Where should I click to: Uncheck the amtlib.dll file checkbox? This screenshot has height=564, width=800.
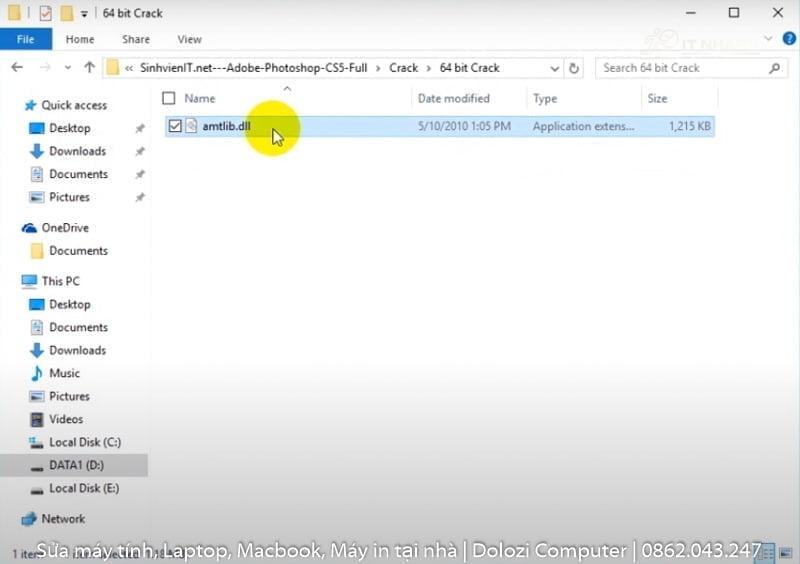pyautogui.click(x=175, y=126)
